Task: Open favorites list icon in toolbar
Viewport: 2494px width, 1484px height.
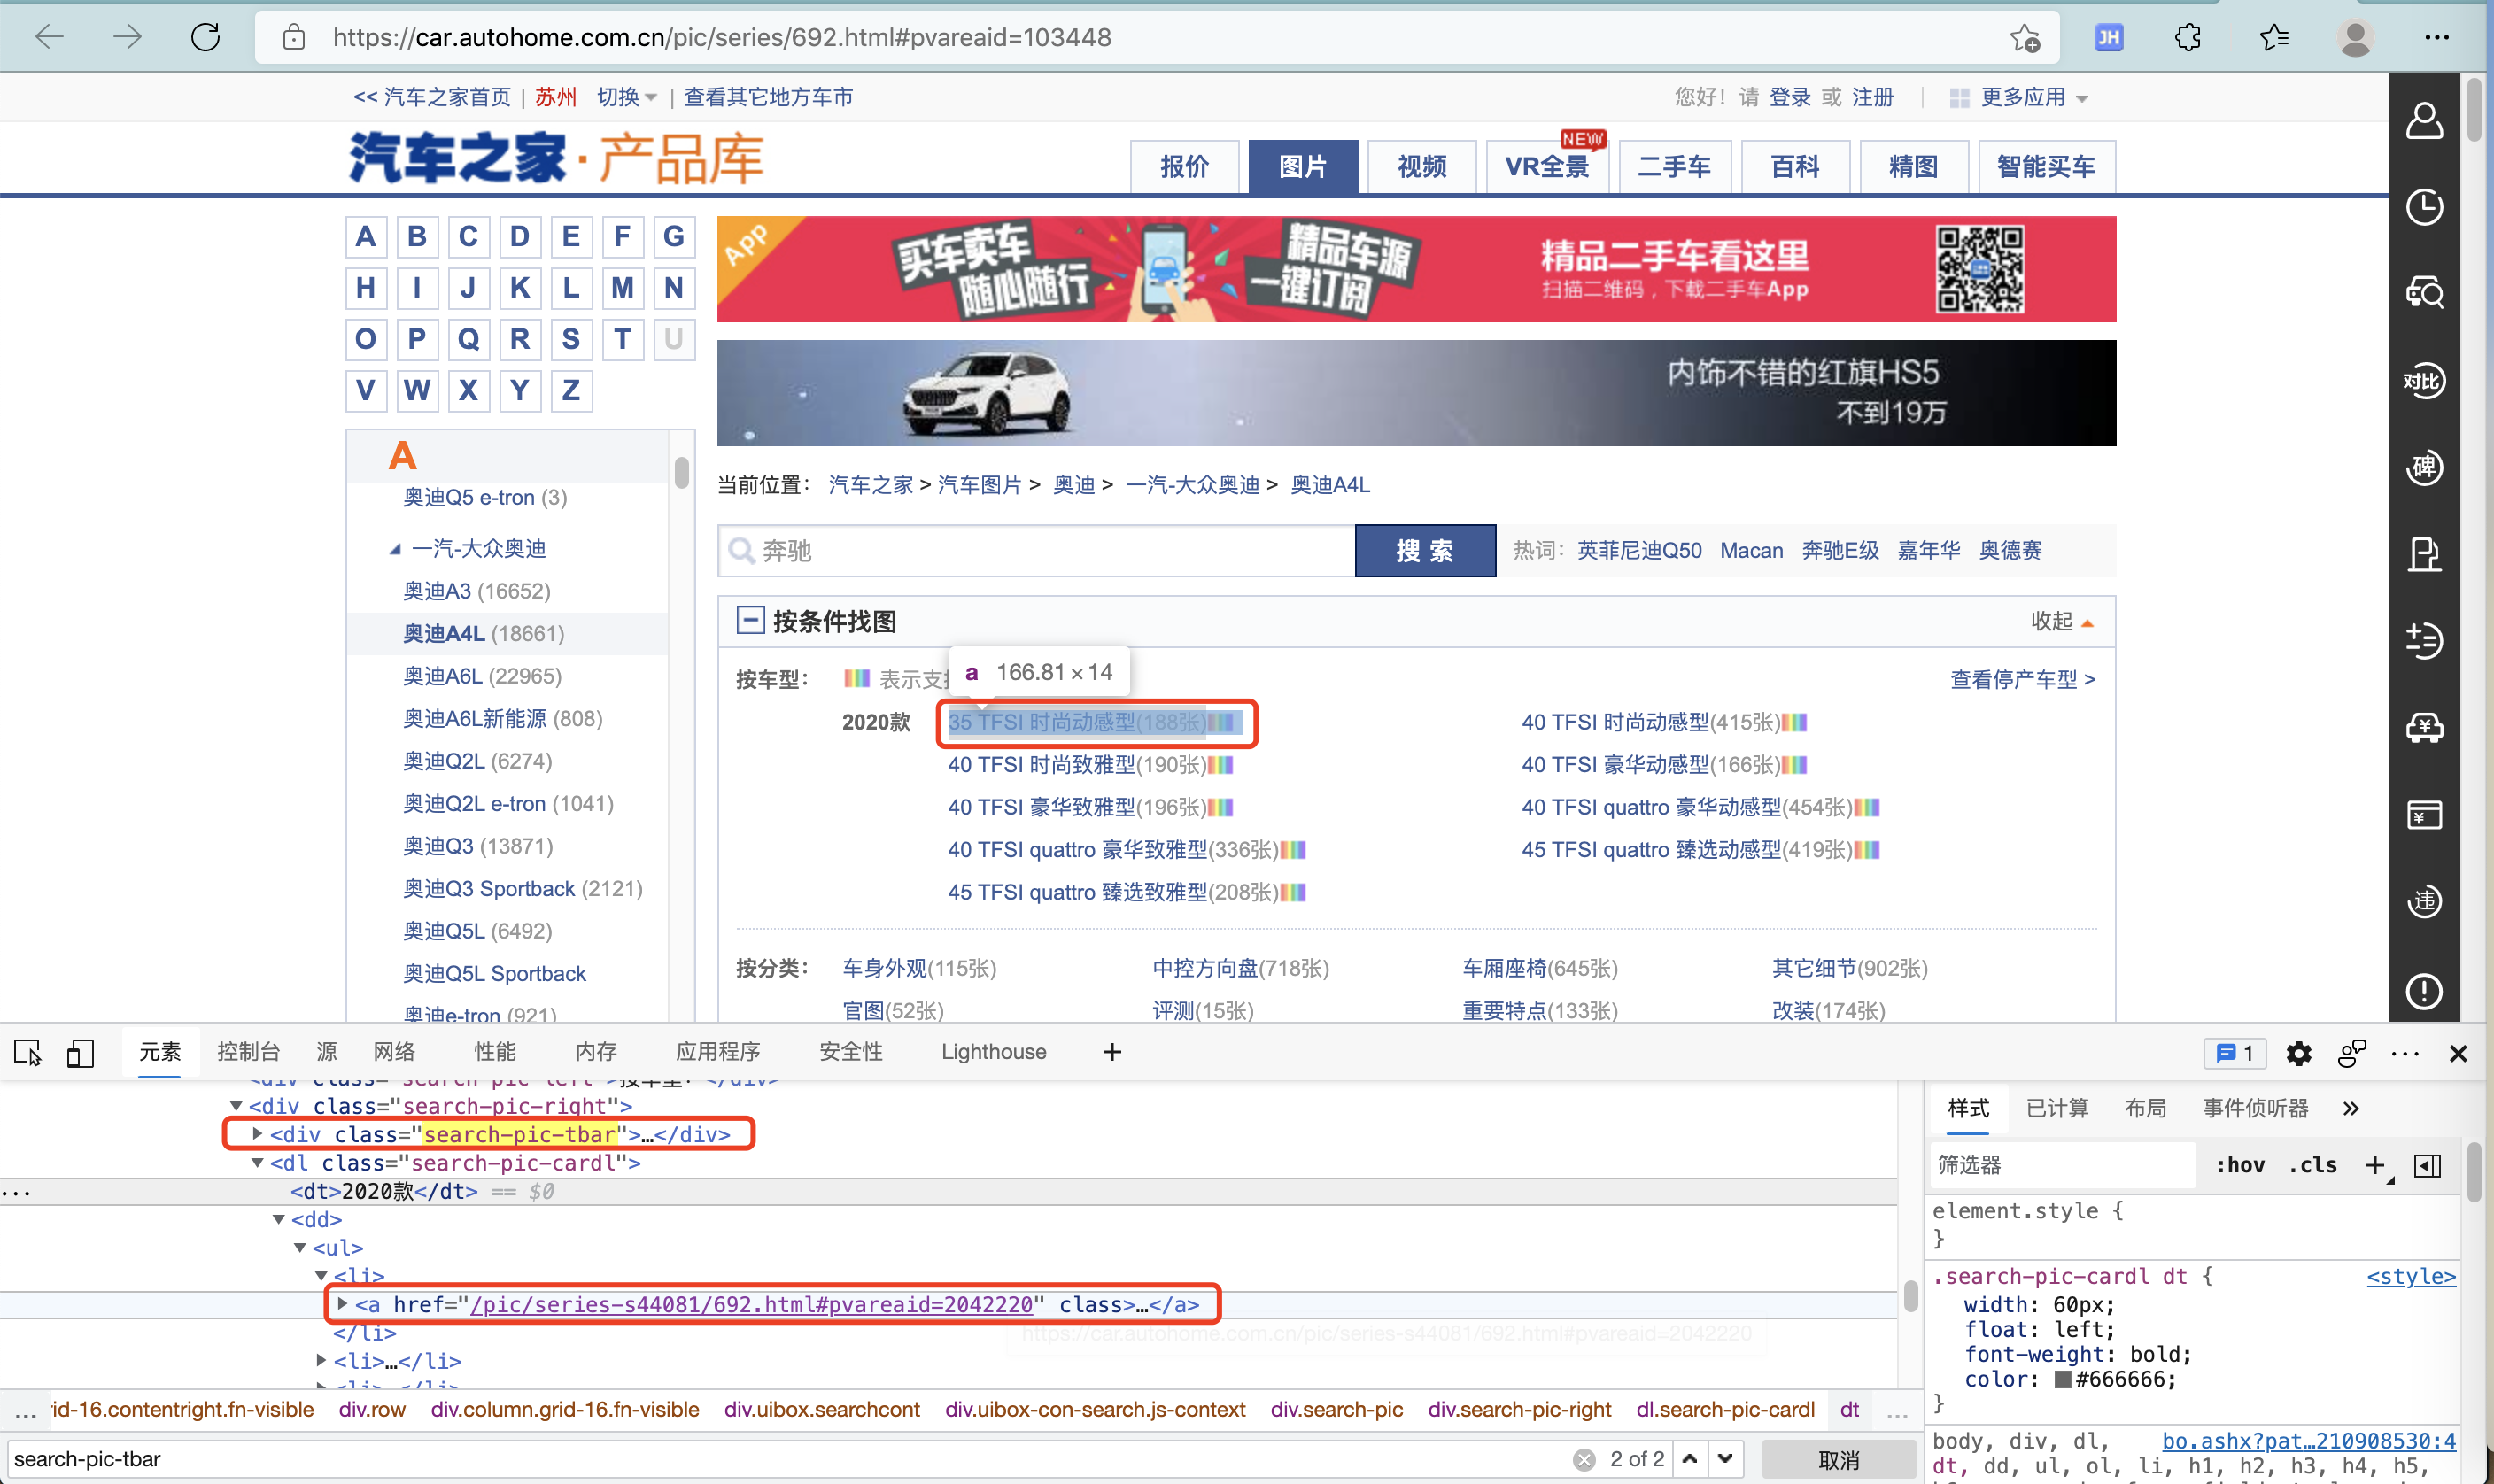Action: point(2273,38)
